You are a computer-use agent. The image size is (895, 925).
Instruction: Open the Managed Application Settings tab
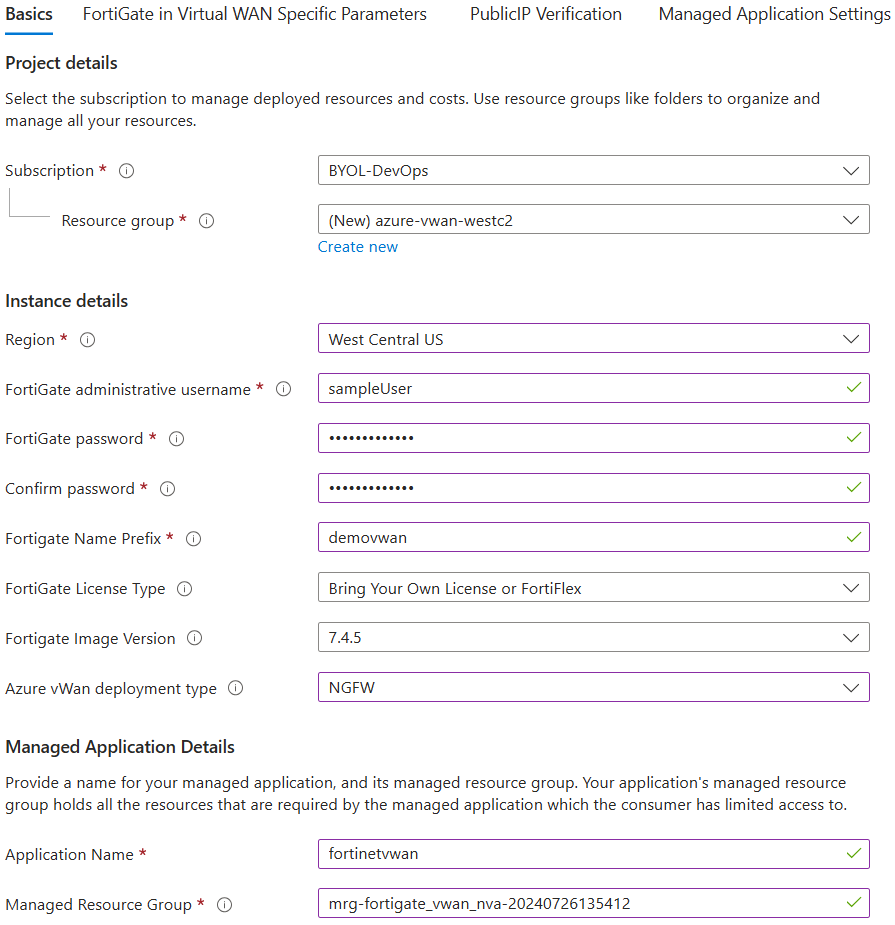pyautogui.click(x=773, y=14)
